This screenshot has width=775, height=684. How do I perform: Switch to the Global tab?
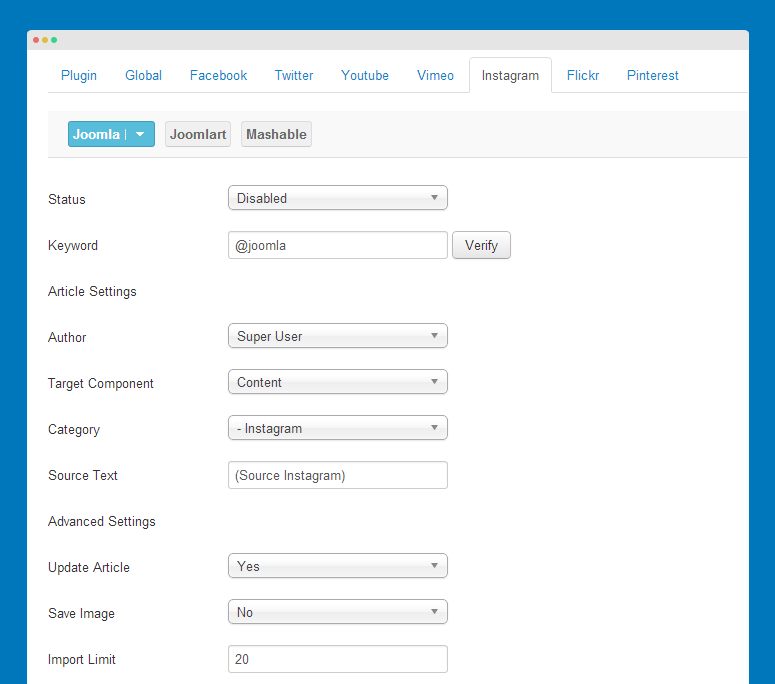pyautogui.click(x=143, y=75)
